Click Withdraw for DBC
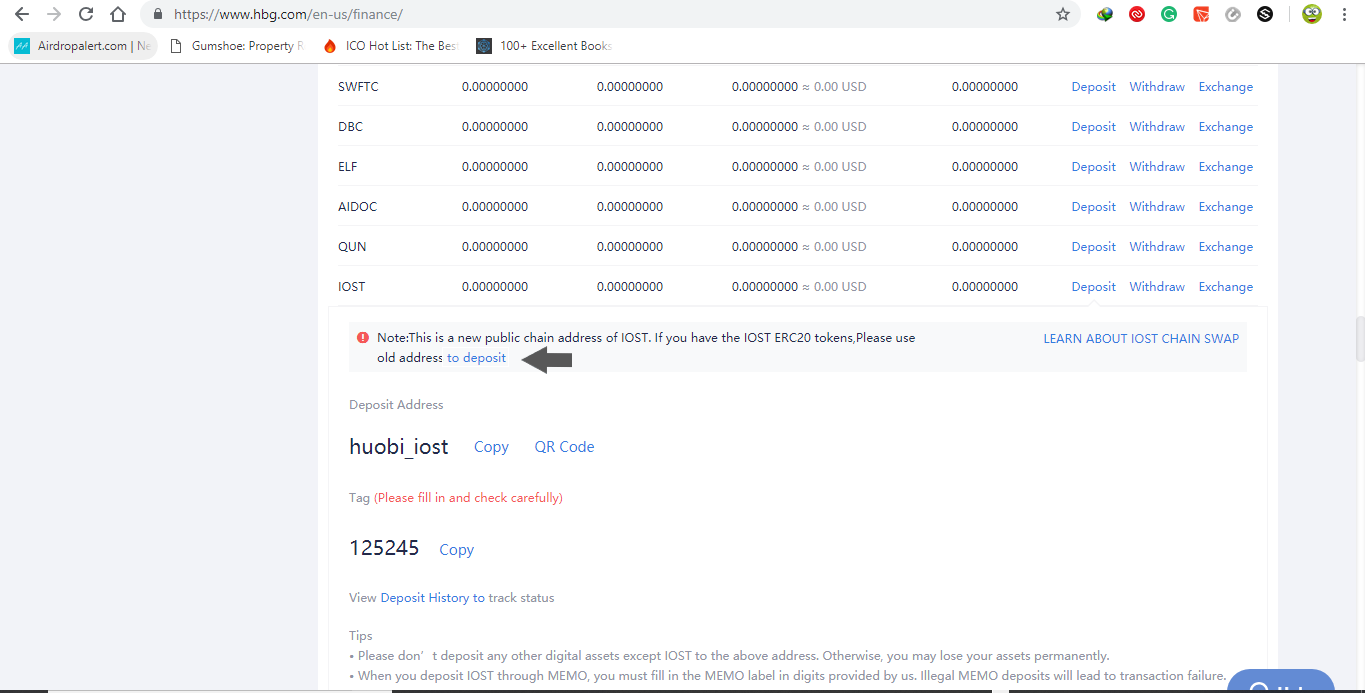This screenshot has height=693, width=1365. 1157,127
